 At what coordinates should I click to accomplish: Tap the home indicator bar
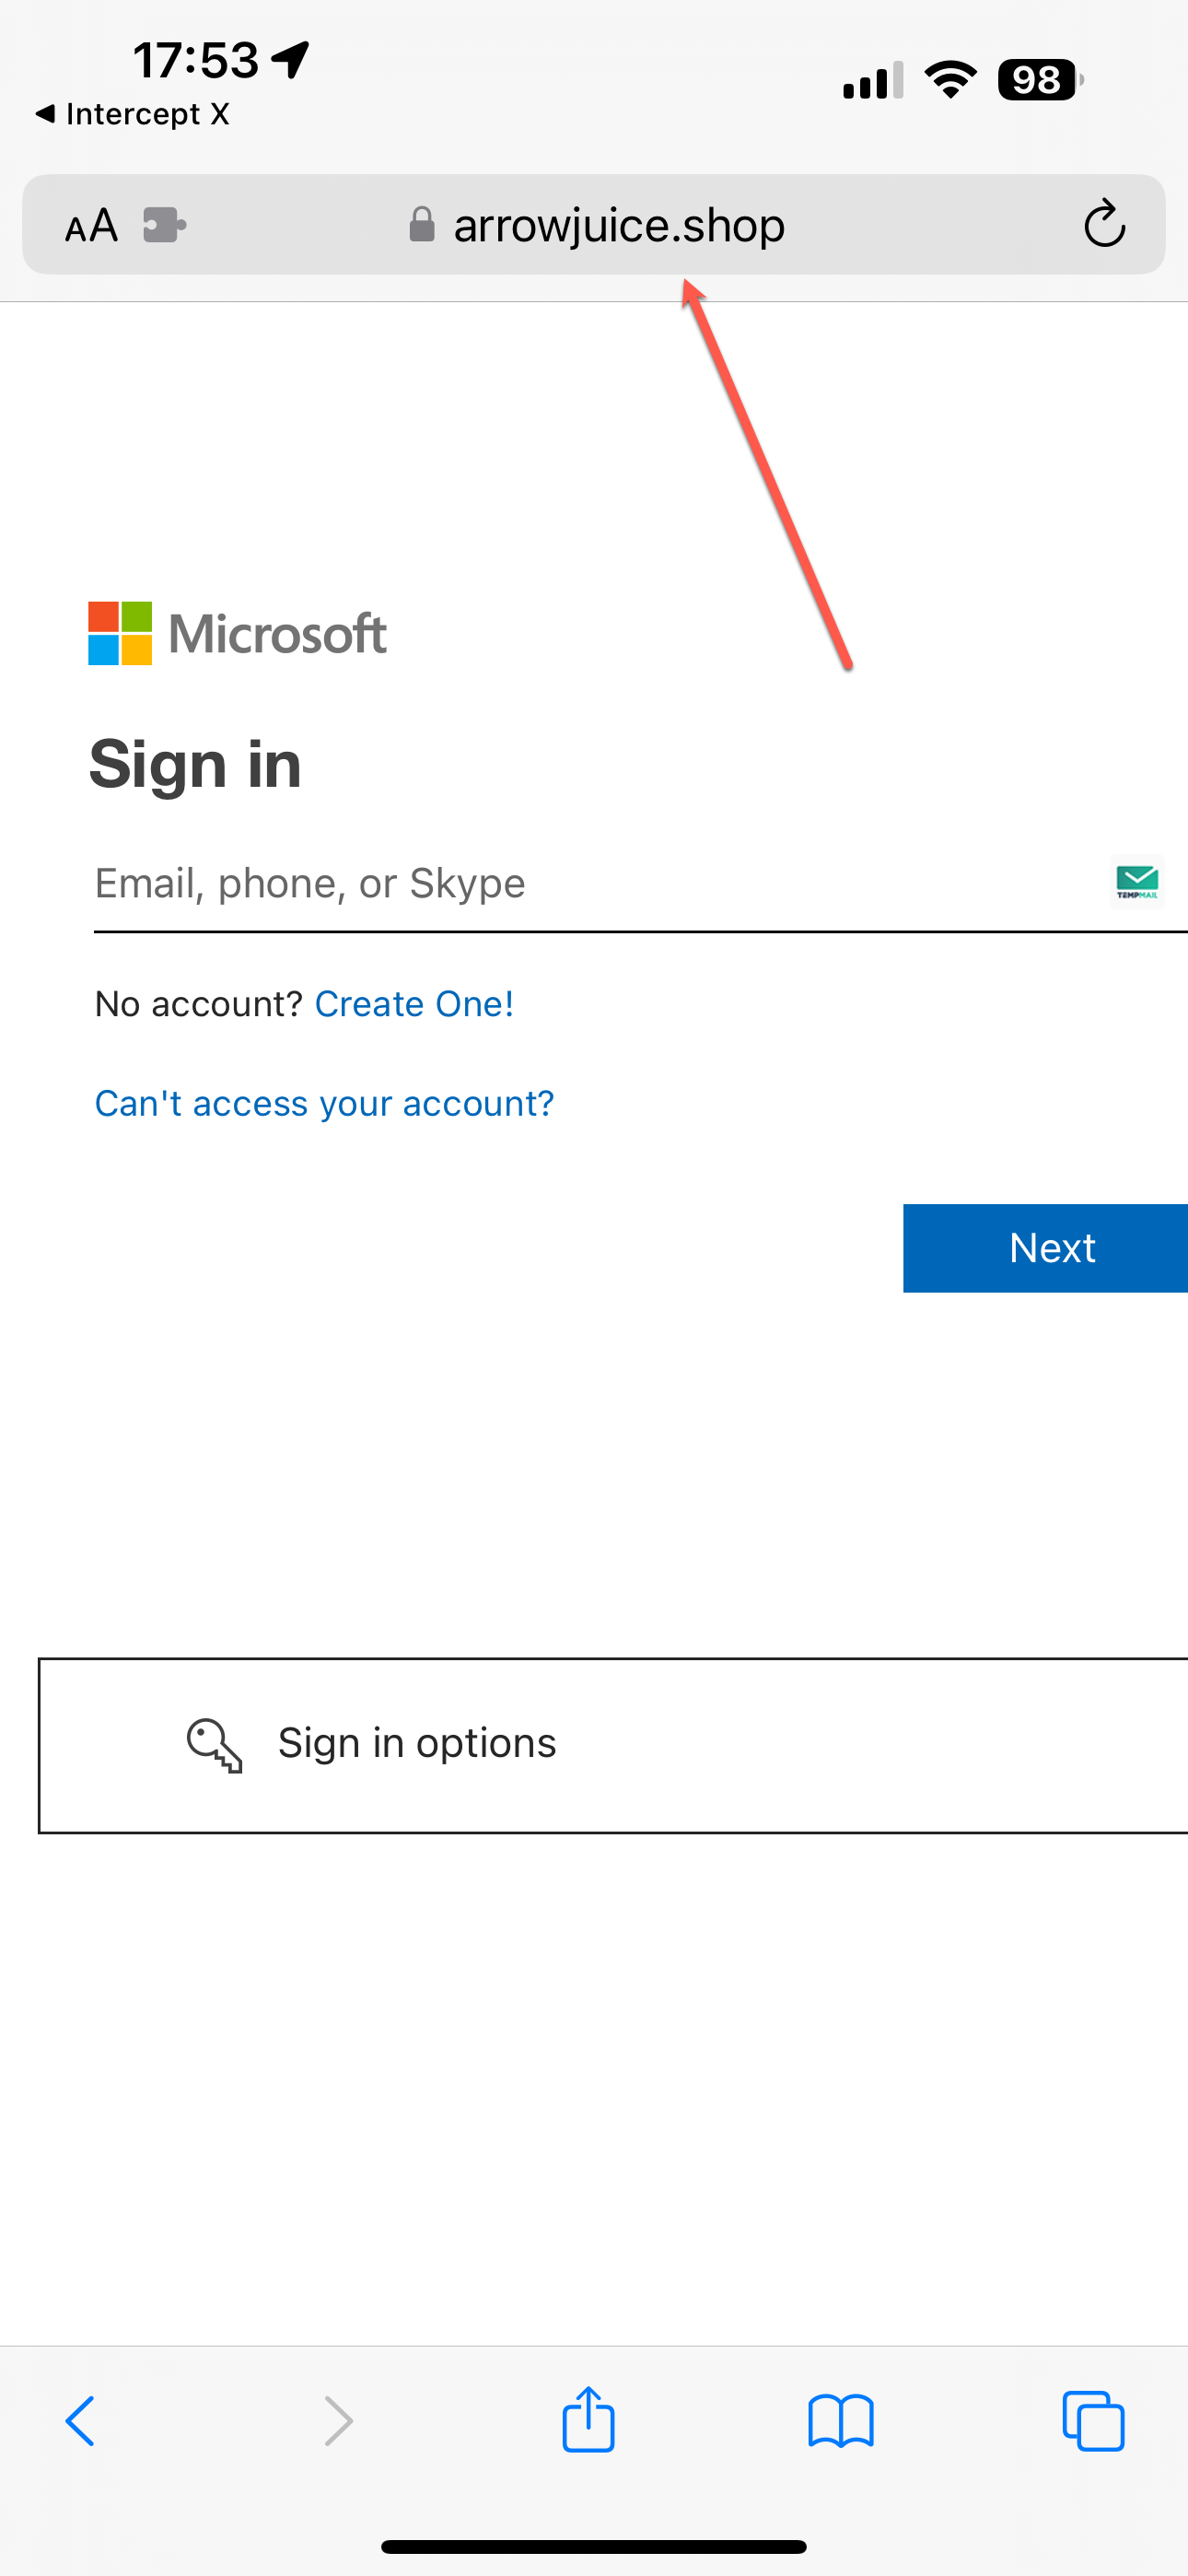[x=594, y=2546]
